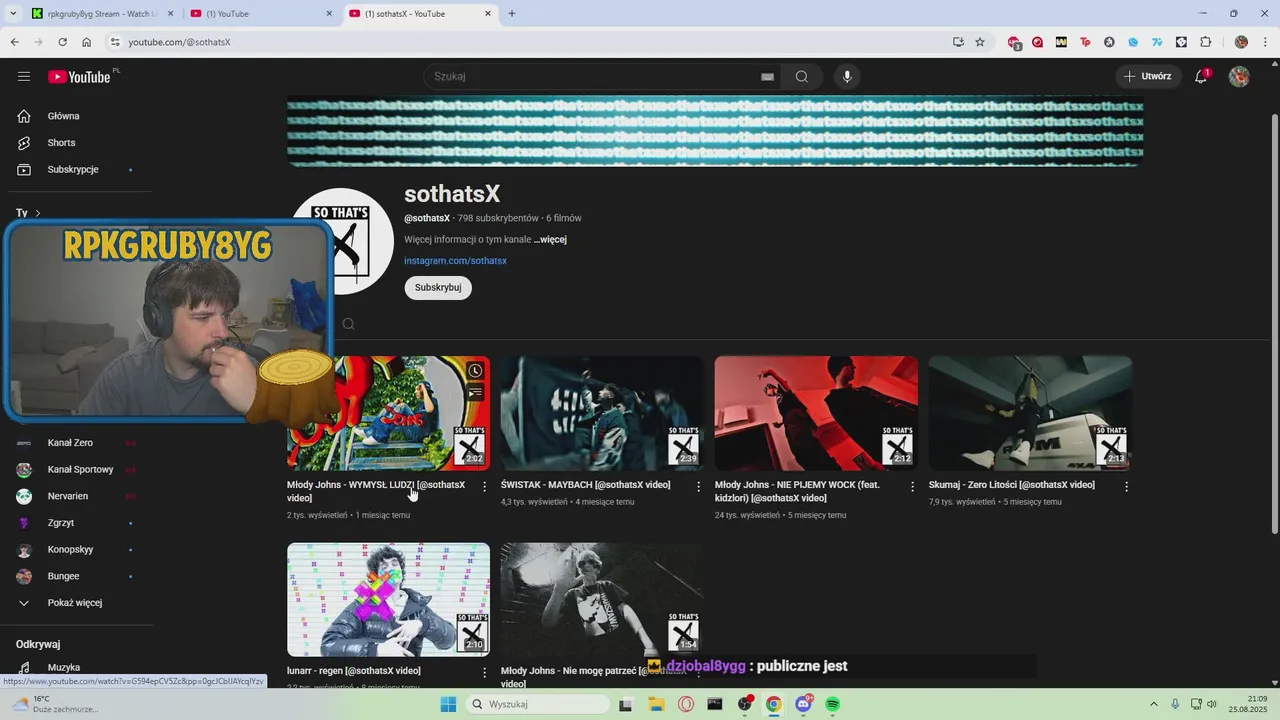This screenshot has width=1280, height=720.
Task: Reload the page
Action: [x=62, y=42]
